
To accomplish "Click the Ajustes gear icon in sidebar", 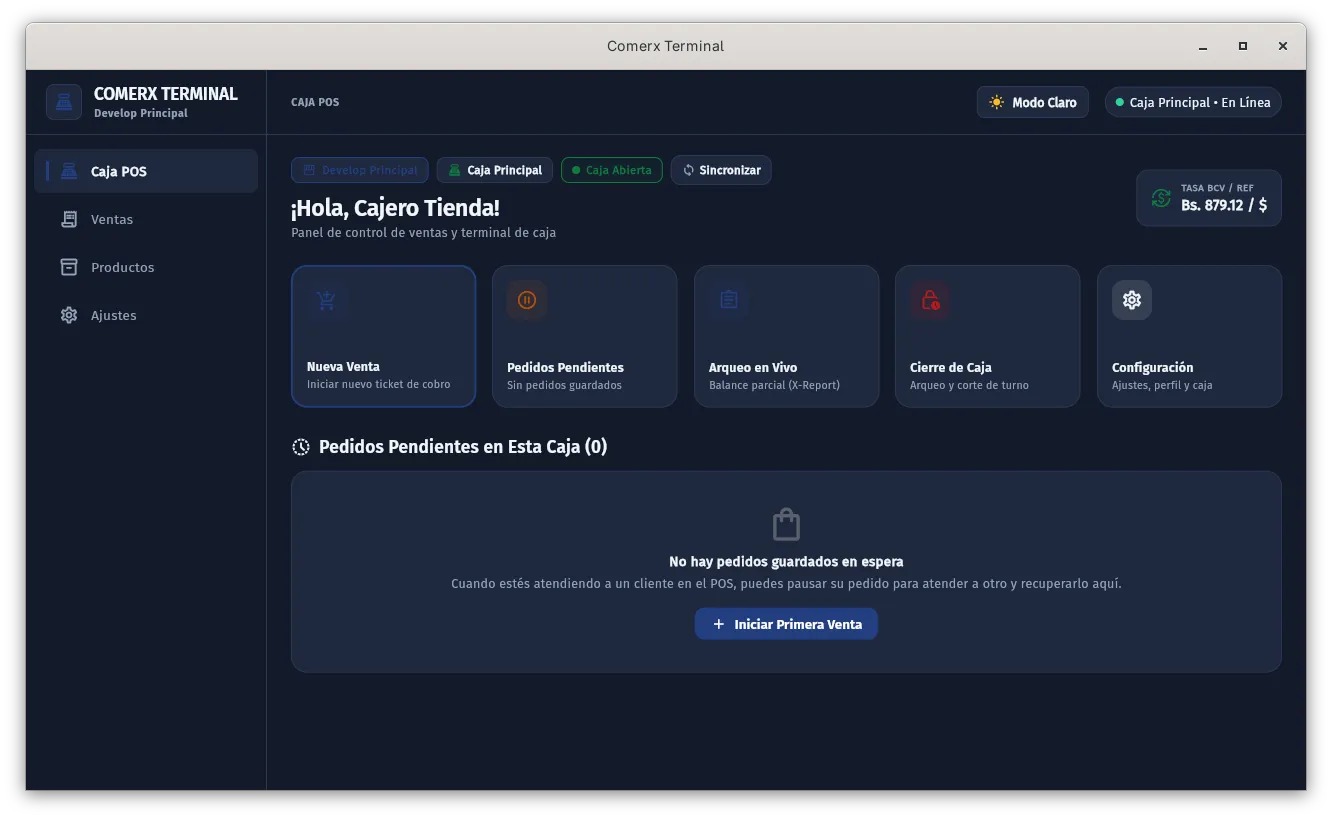I will pyautogui.click(x=69, y=315).
